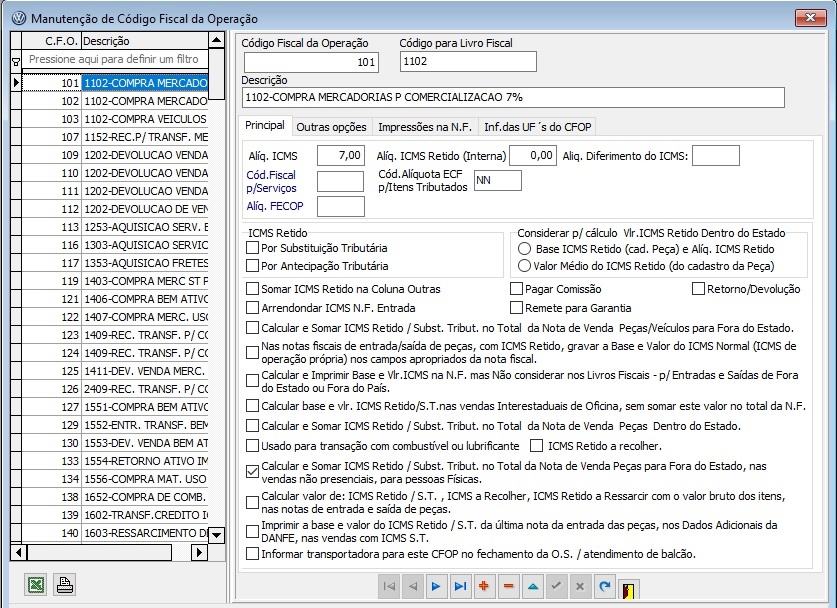Viewport: 837px width, 608px height.
Task: Click the Descrição text field
Action: pos(513,98)
